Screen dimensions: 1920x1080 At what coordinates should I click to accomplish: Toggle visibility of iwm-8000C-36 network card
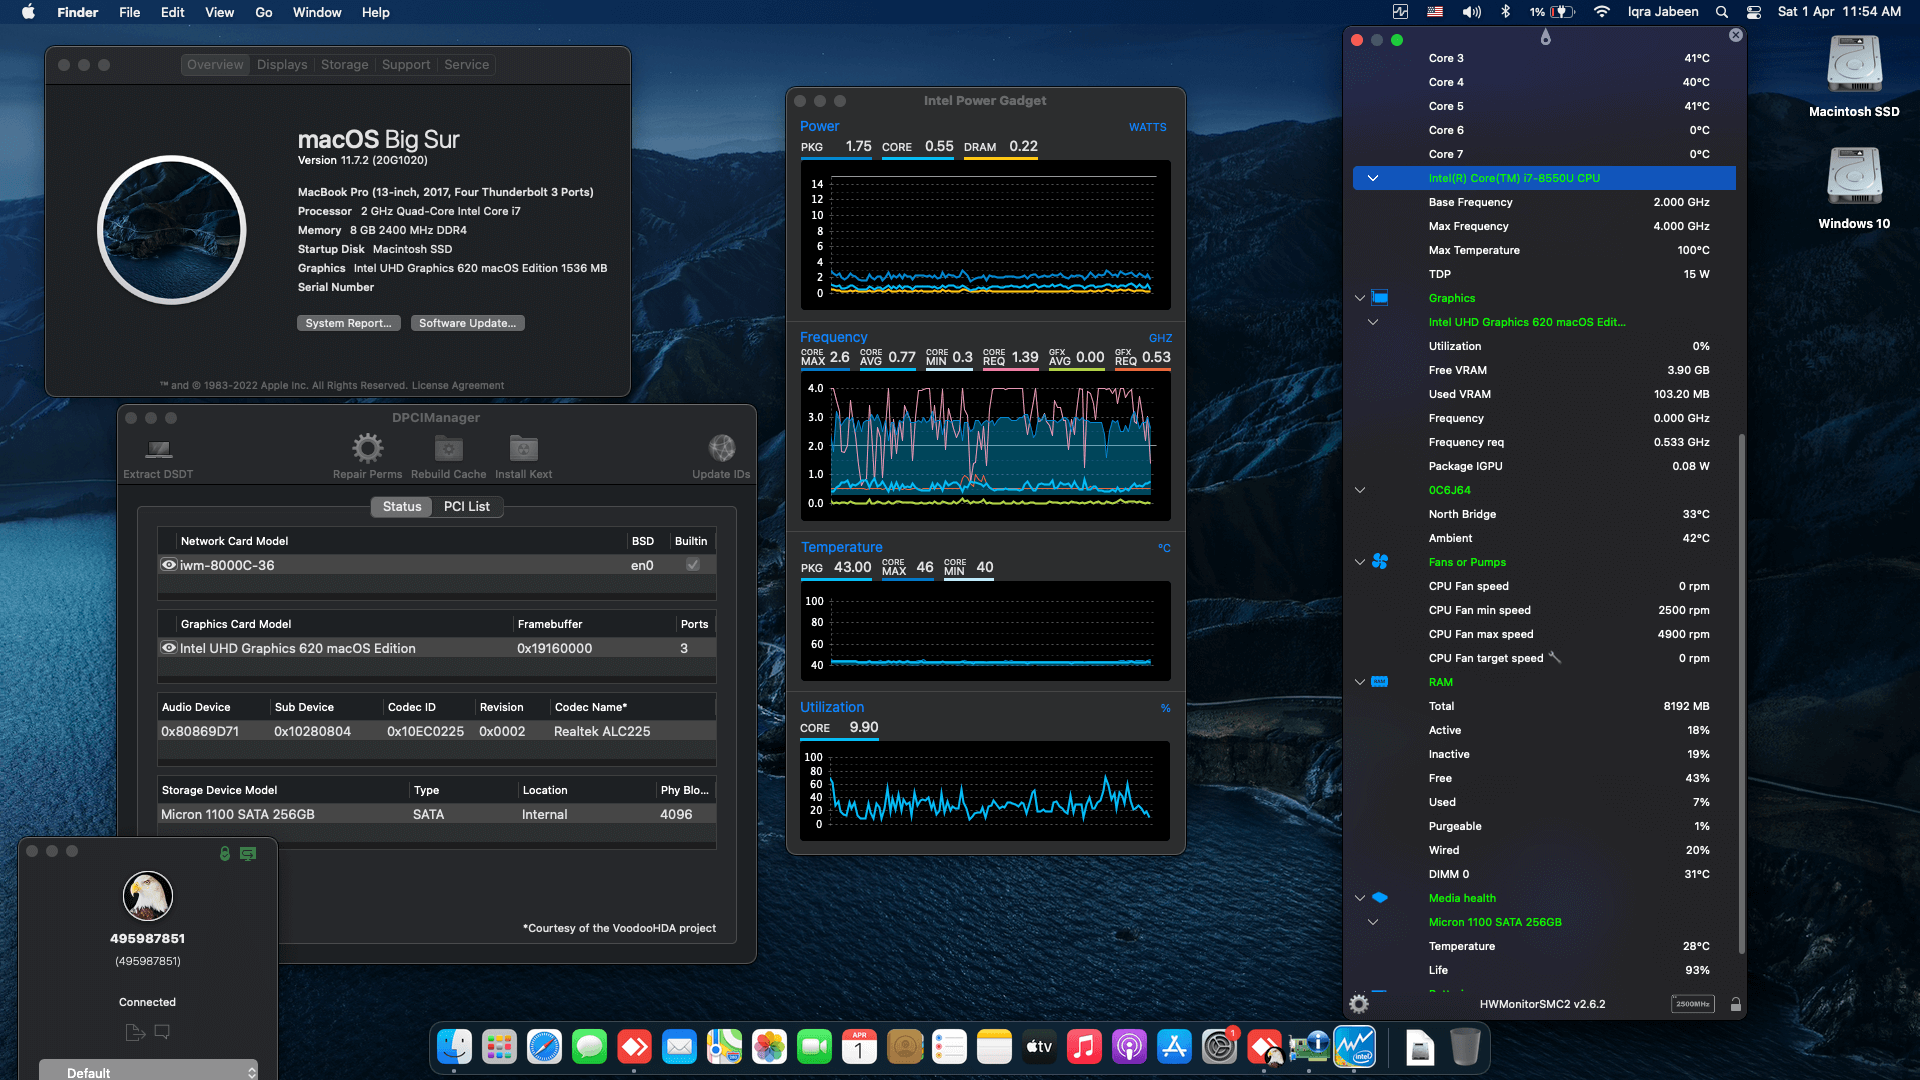(168, 564)
